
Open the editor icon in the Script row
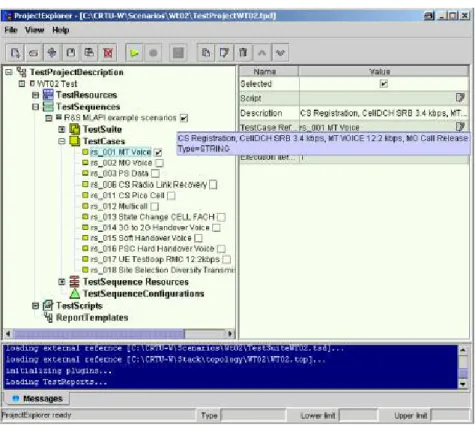click(460, 98)
